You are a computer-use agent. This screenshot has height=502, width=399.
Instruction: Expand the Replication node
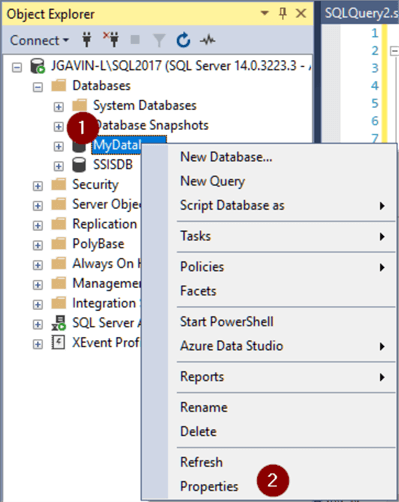pyautogui.click(x=38, y=226)
